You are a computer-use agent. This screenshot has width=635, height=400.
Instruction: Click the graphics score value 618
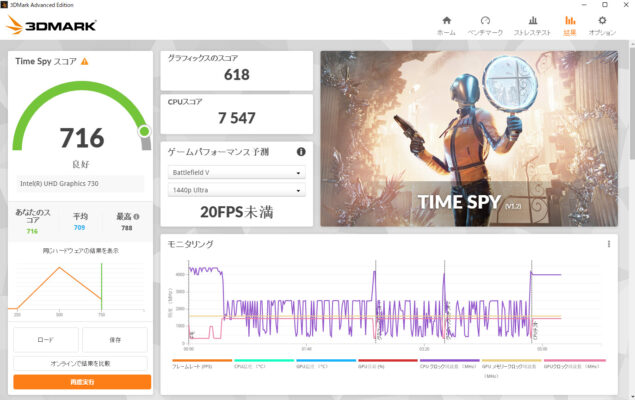click(237, 75)
